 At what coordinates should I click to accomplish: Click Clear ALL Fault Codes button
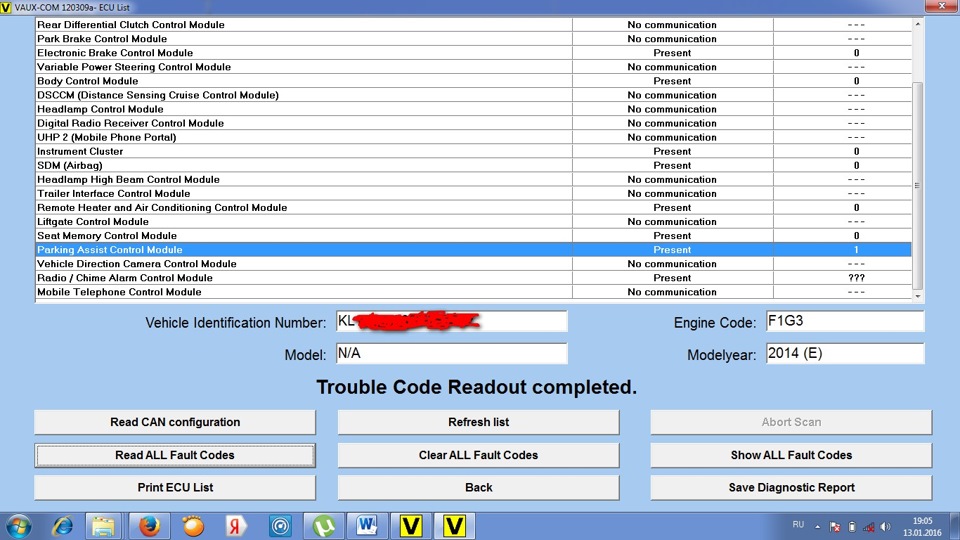click(x=478, y=455)
